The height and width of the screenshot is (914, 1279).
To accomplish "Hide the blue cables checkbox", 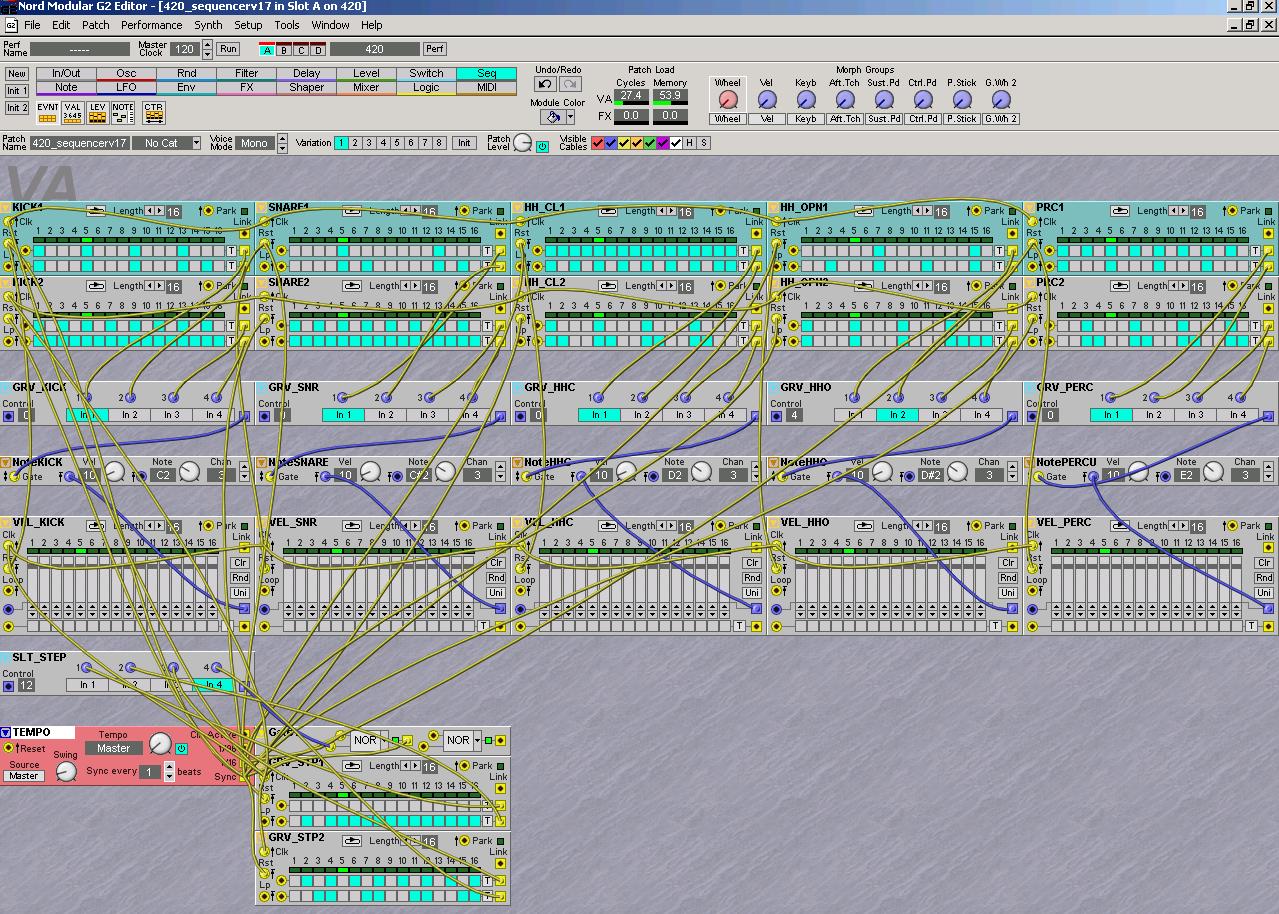I will coord(611,143).
